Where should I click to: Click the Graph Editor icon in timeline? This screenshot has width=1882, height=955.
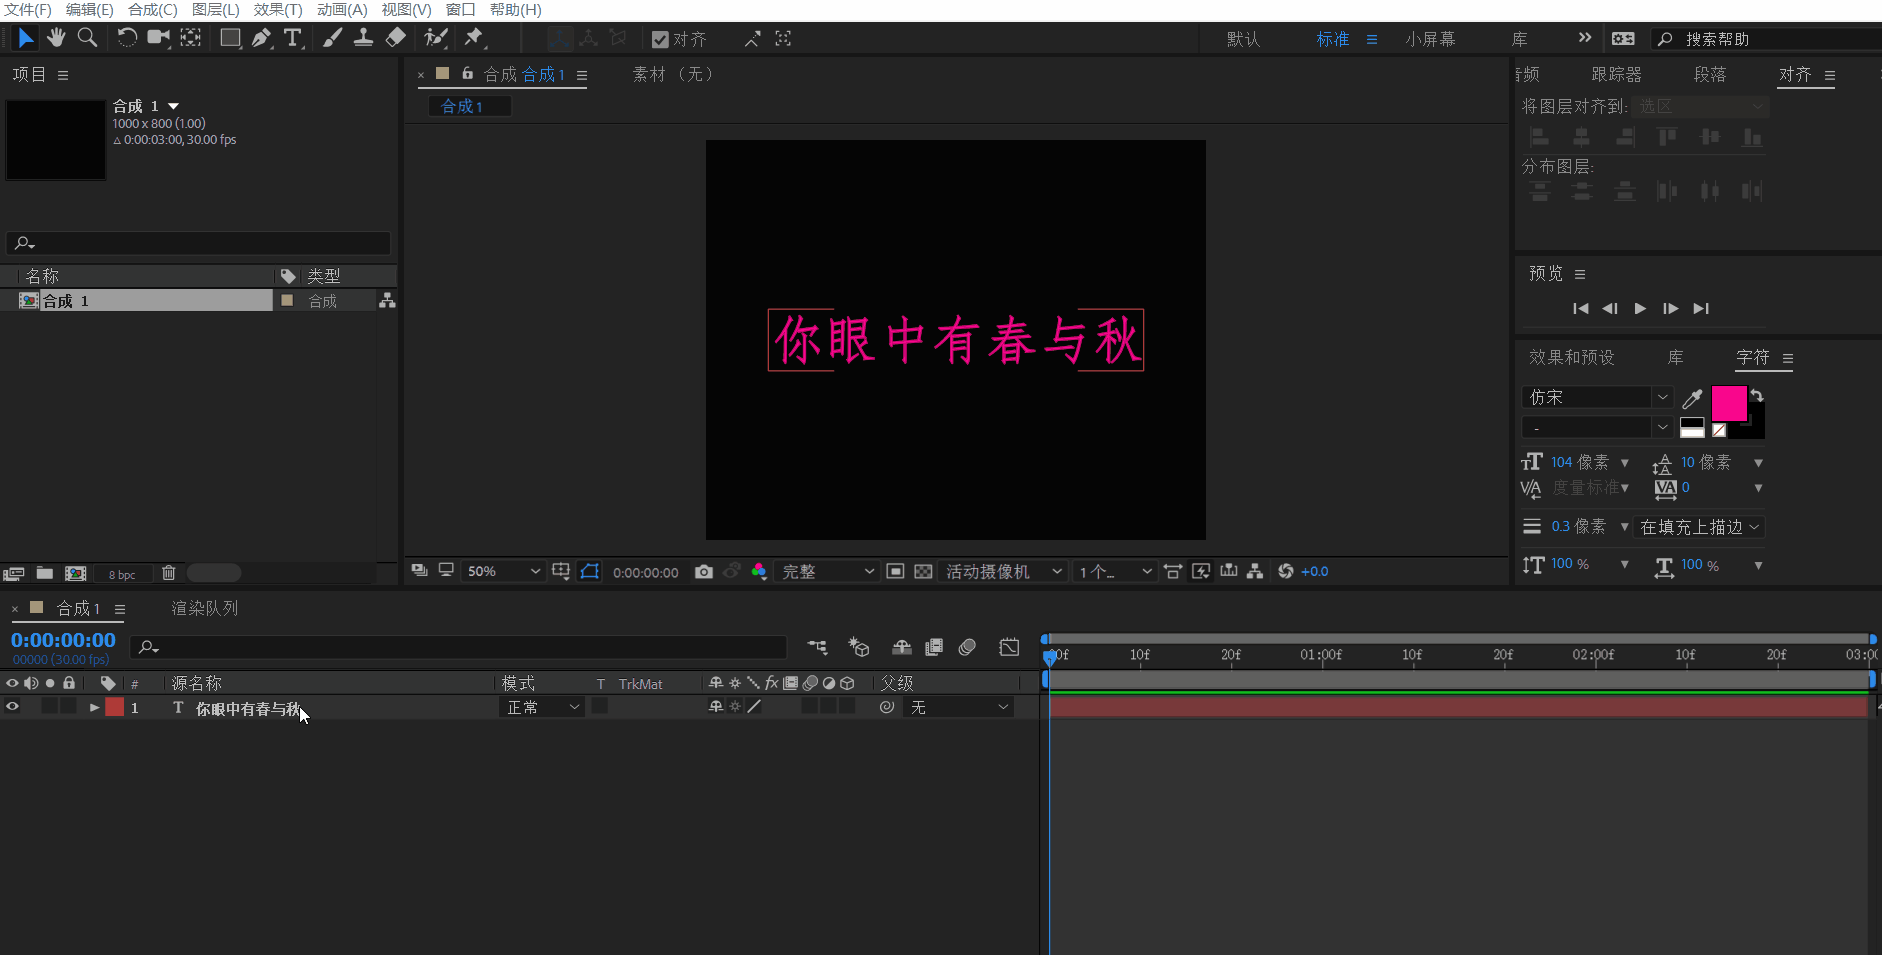click(x=1009, y=647)
